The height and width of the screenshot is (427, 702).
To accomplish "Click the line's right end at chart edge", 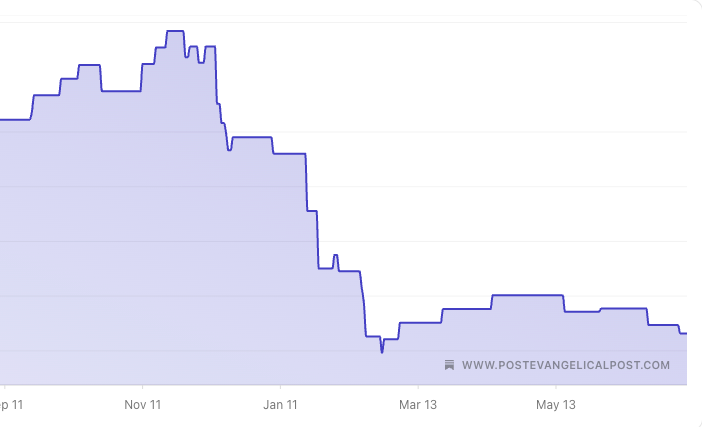I will point(686,334).
